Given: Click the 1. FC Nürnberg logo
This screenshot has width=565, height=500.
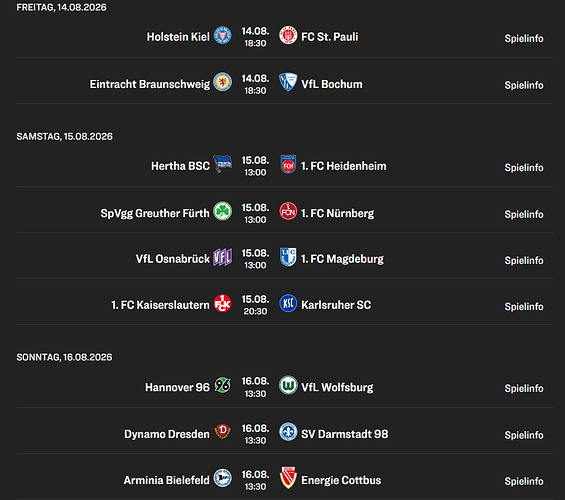Looking at the screenshot, I should coord(288,211).
